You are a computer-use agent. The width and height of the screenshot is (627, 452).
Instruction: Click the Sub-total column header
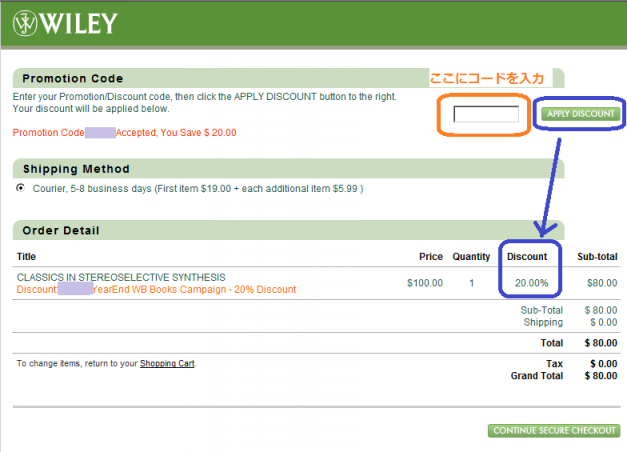click(597, 257)
